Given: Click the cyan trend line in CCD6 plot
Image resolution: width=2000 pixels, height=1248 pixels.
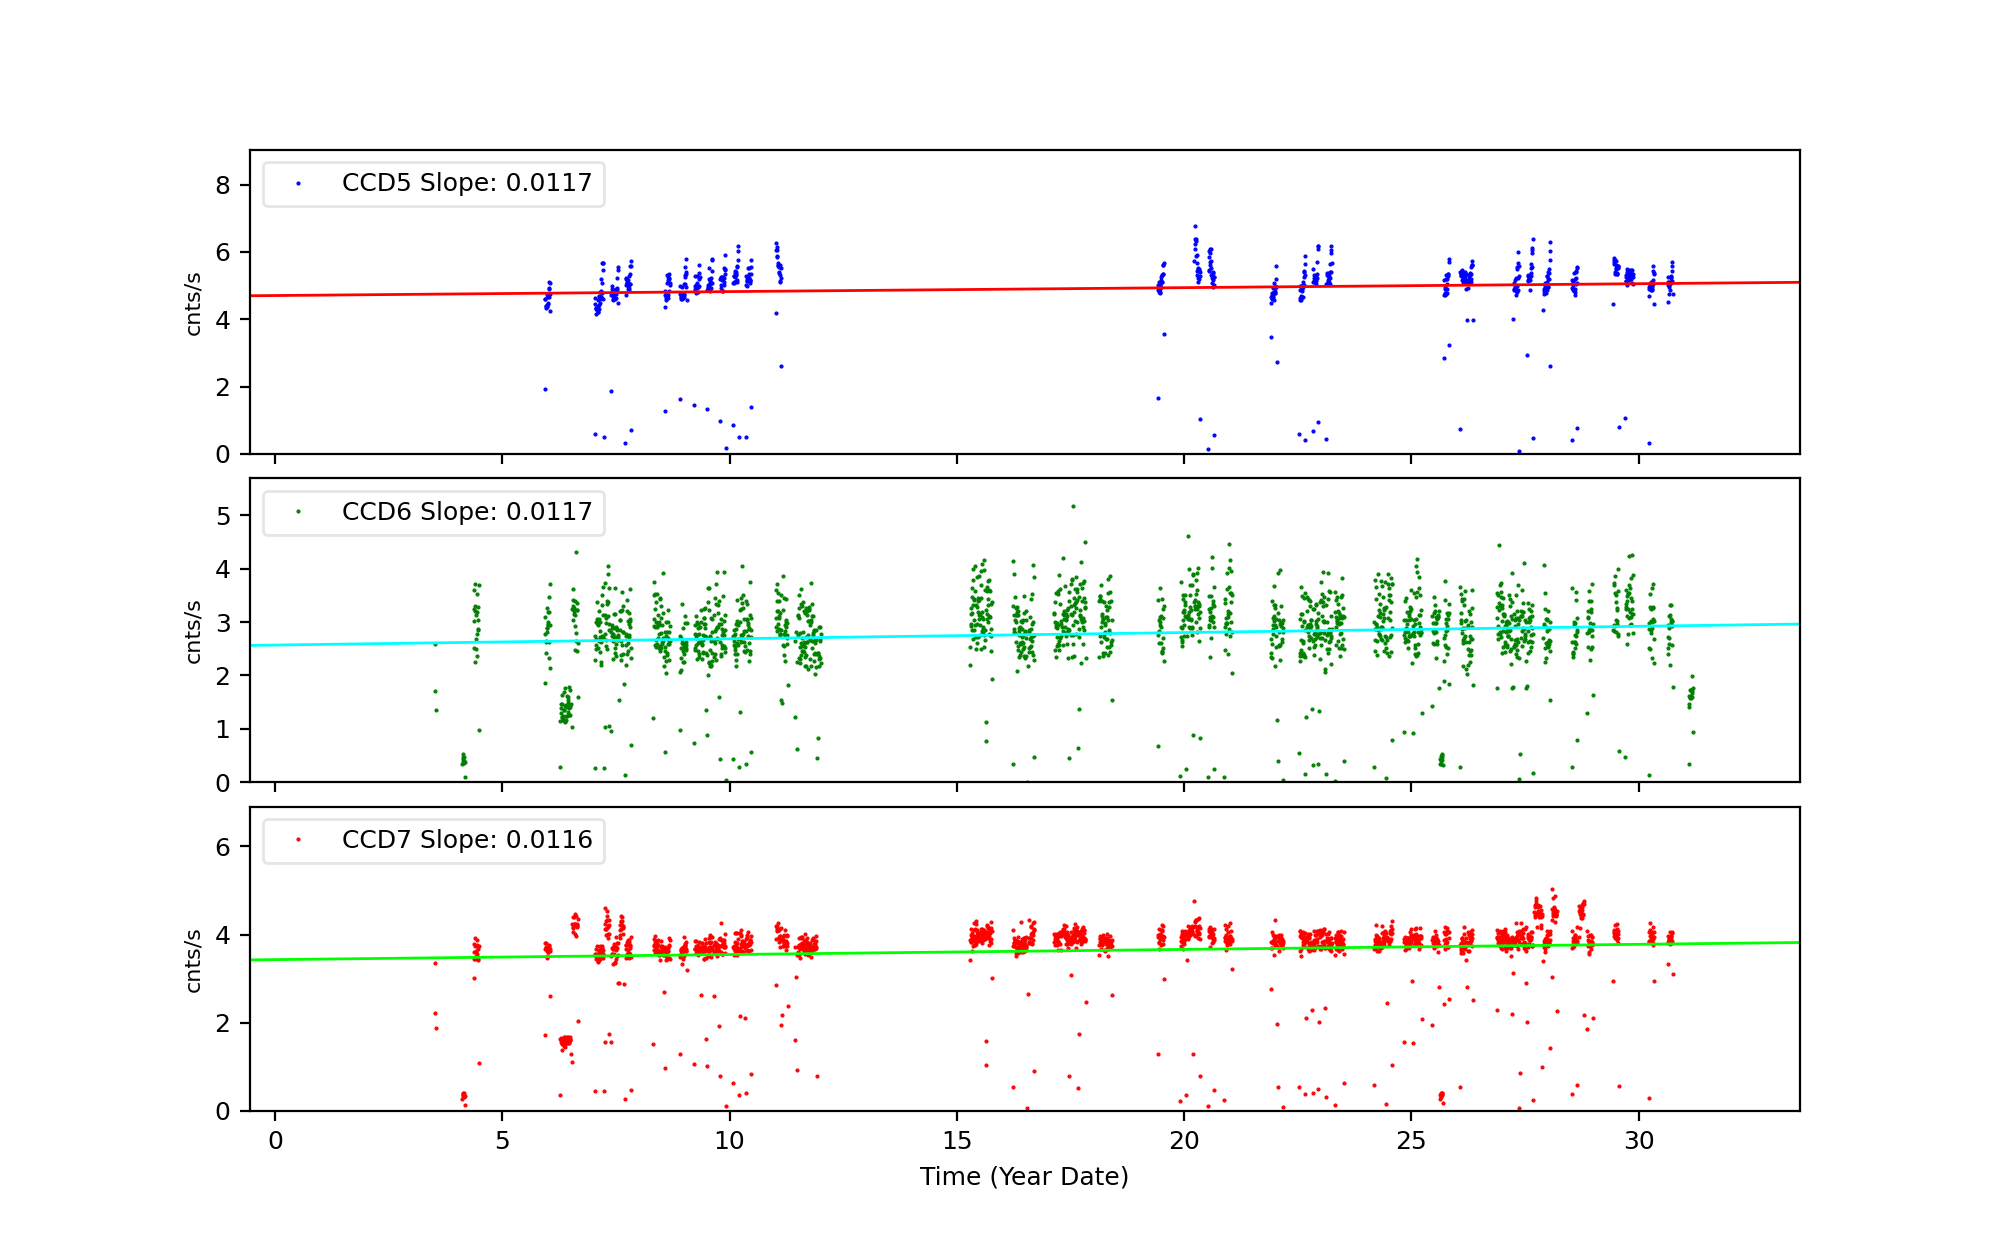Looking at the screenshot, I should [x=900, y=636].
